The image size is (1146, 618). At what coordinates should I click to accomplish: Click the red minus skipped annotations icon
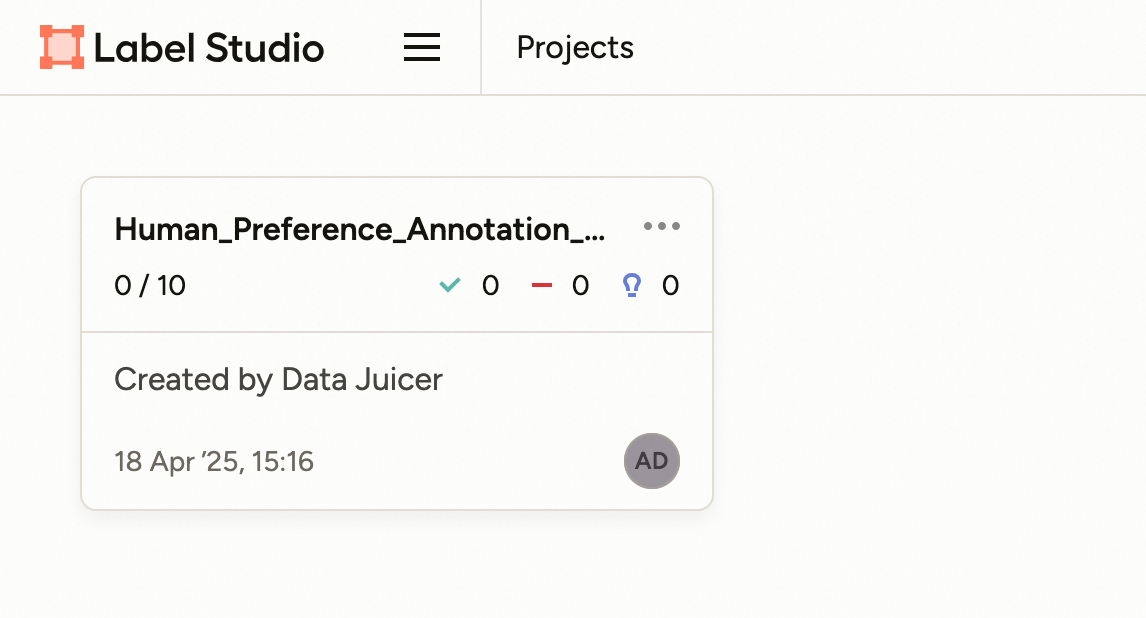(x=541, y=286)
